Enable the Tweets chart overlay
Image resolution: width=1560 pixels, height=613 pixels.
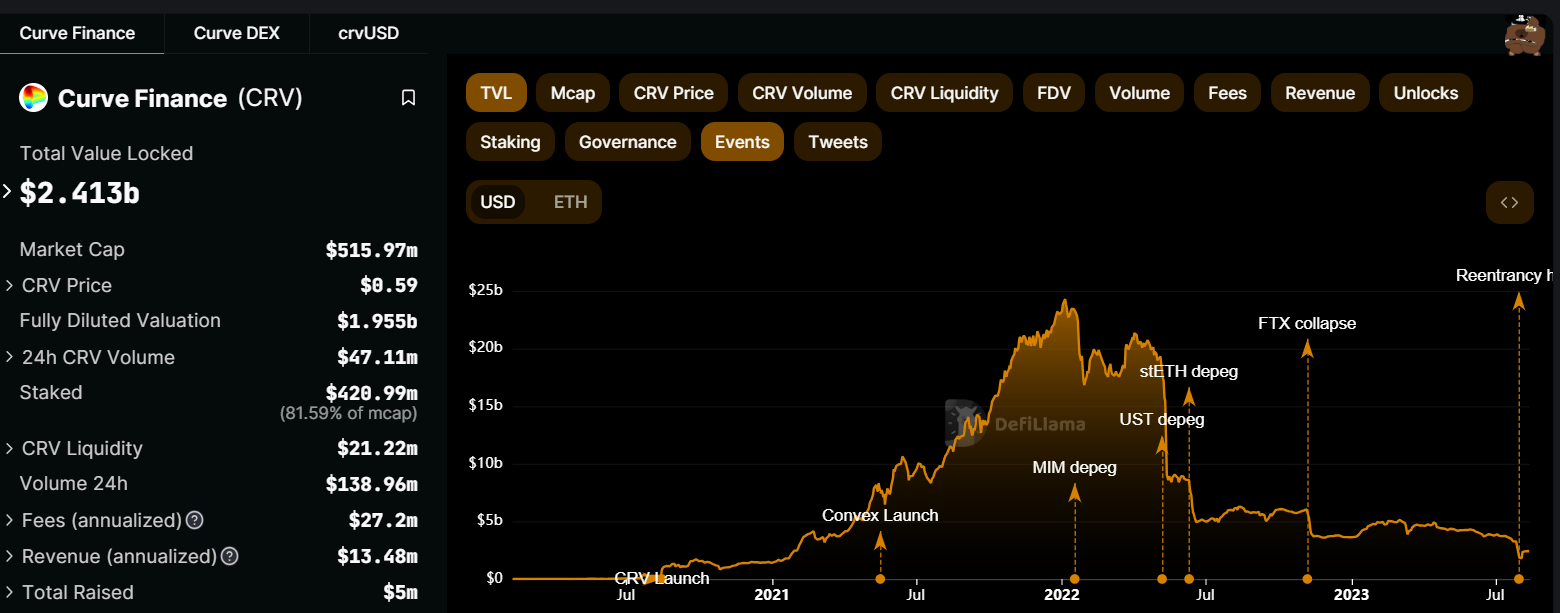[x=838, y=142]
